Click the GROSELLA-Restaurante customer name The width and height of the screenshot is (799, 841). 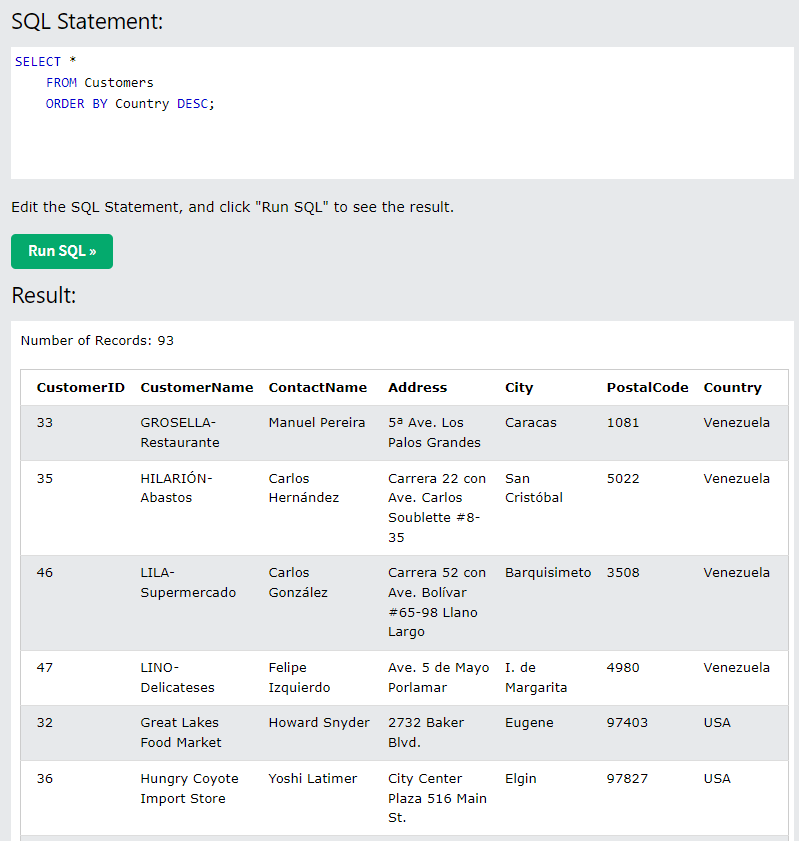tap(180, 432)
